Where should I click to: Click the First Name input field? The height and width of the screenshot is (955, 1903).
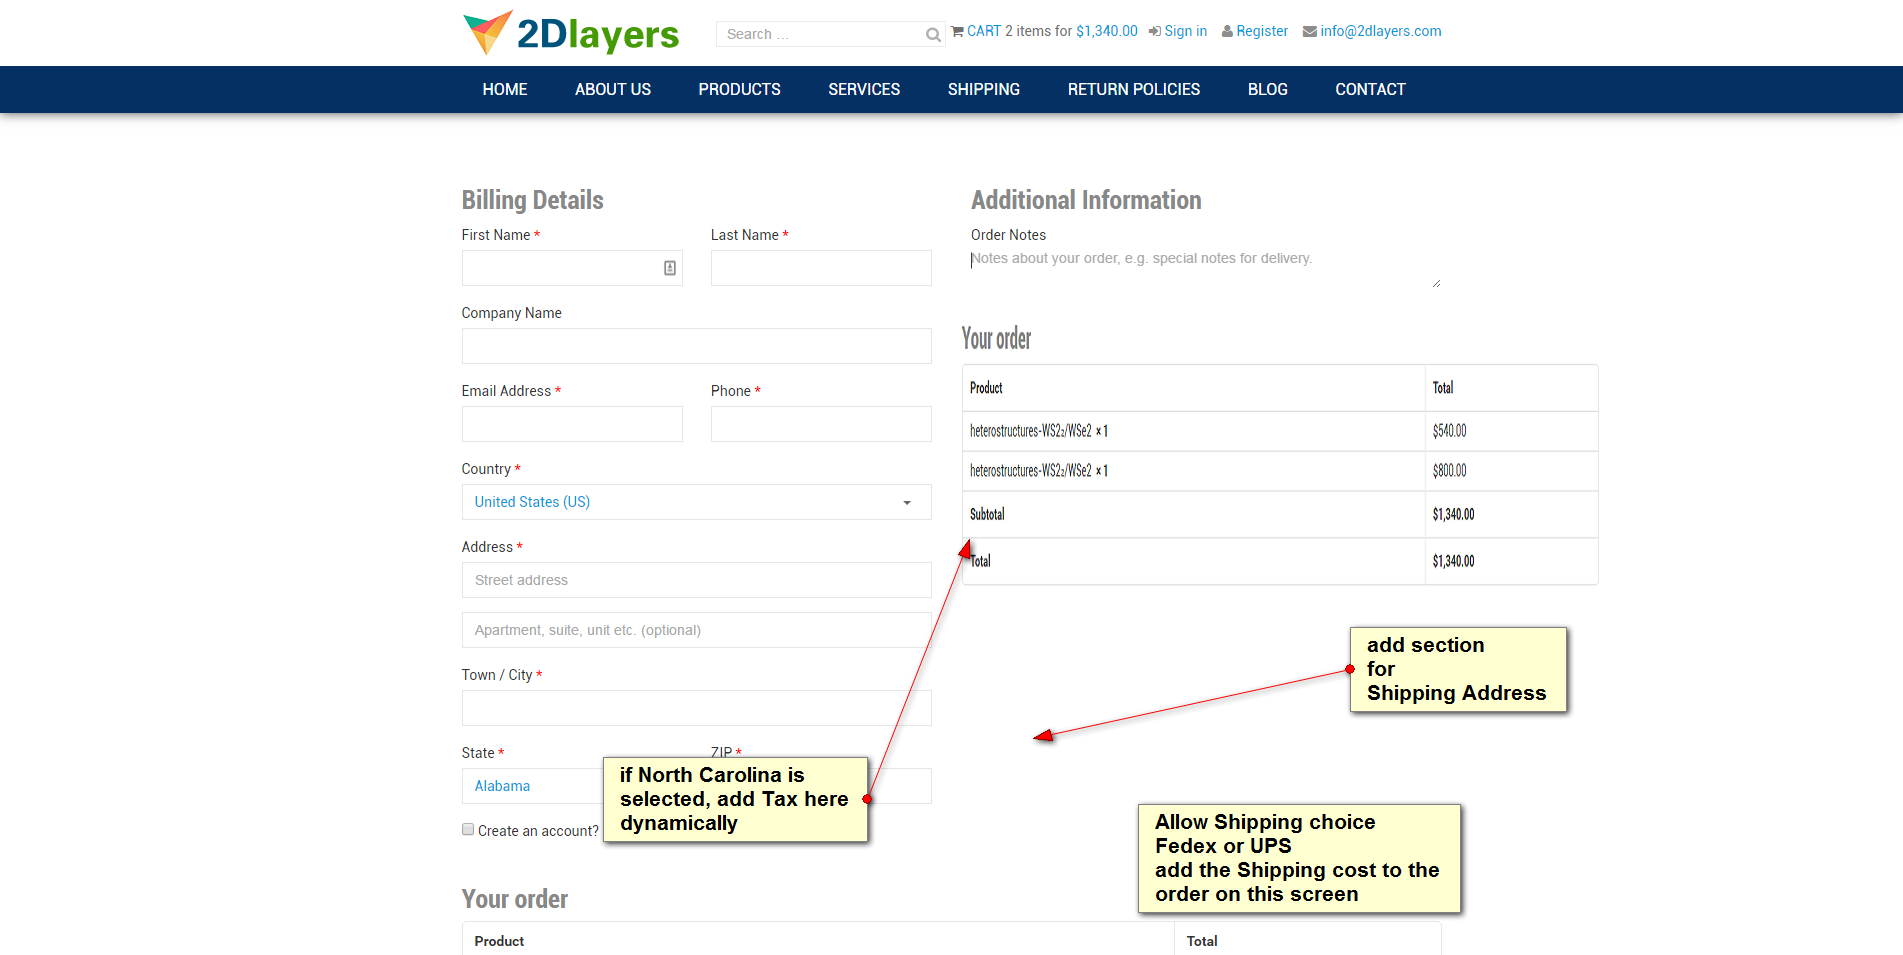[x=572, y=268]
